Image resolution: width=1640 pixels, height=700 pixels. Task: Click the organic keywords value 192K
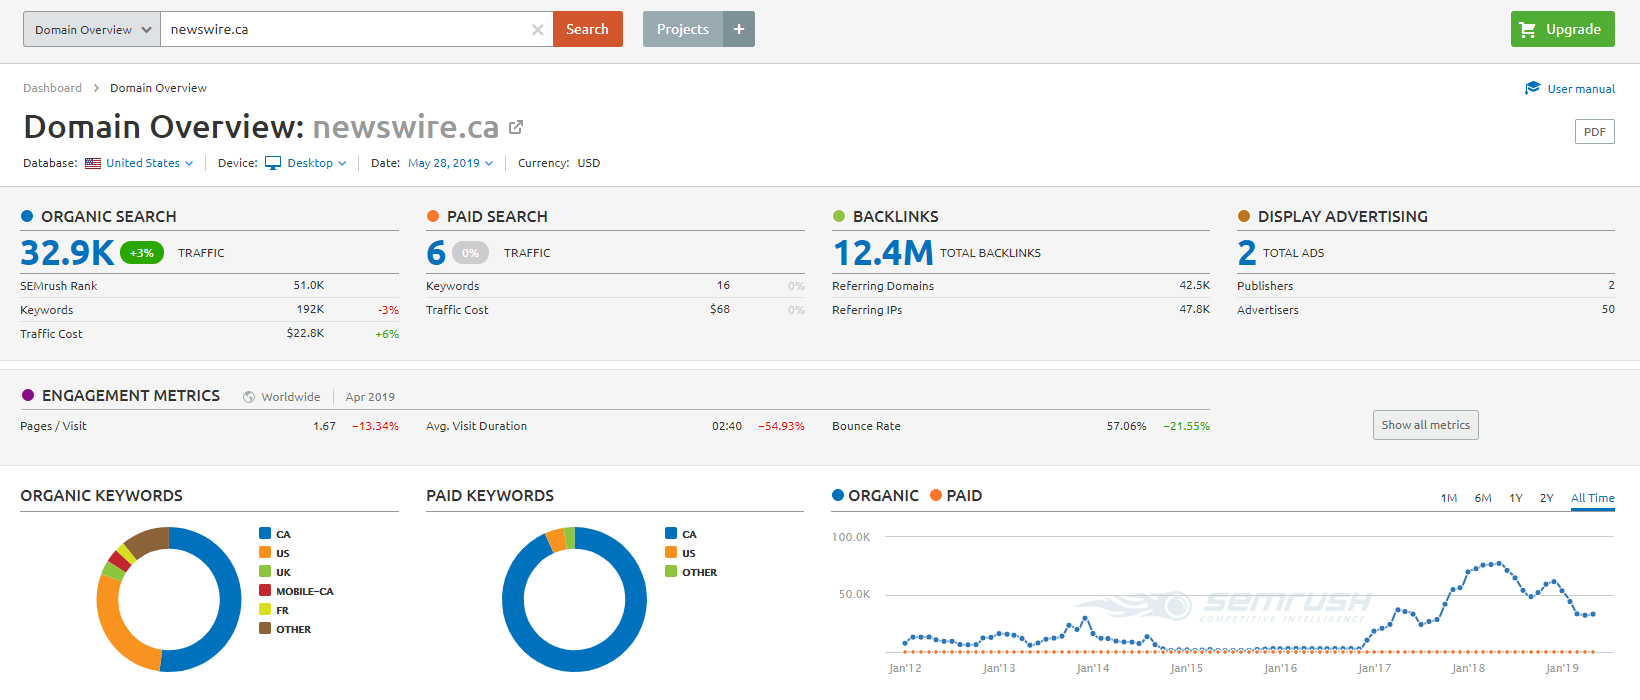311,310
